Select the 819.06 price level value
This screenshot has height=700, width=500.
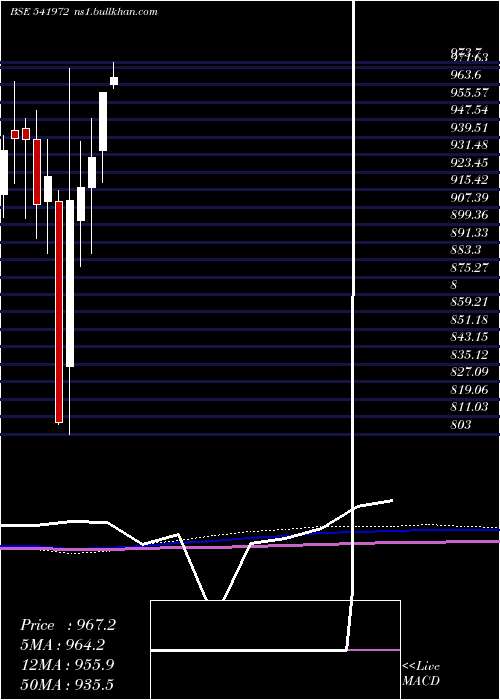tap(469, 390)
